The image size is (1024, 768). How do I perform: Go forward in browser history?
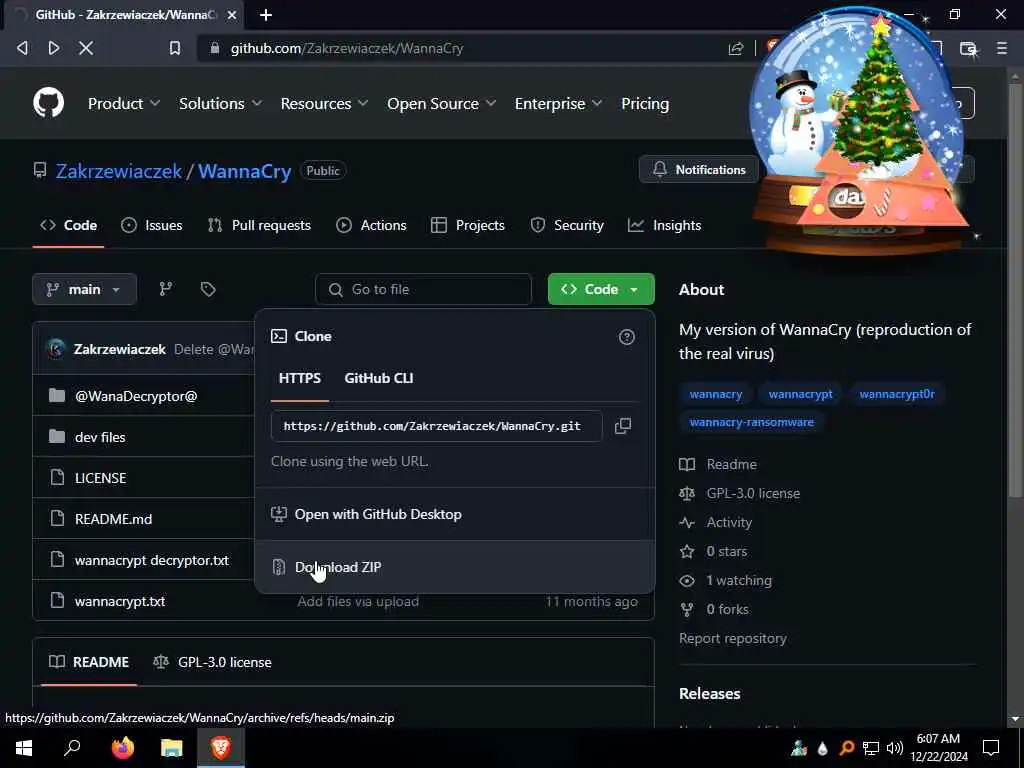54,48
